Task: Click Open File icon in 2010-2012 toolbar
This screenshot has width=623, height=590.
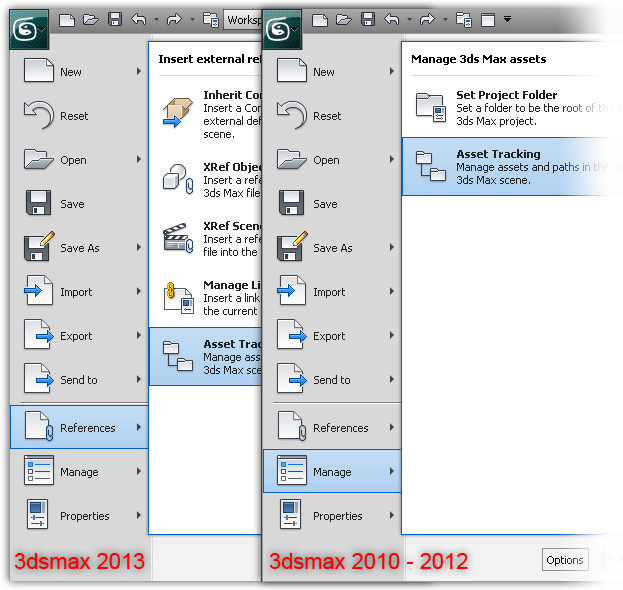Action: (x=344, y=19)
